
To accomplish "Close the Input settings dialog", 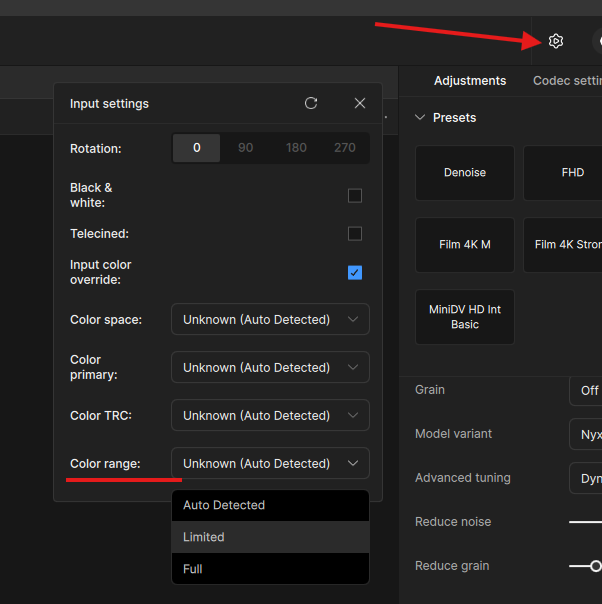I will pos(360,103).
